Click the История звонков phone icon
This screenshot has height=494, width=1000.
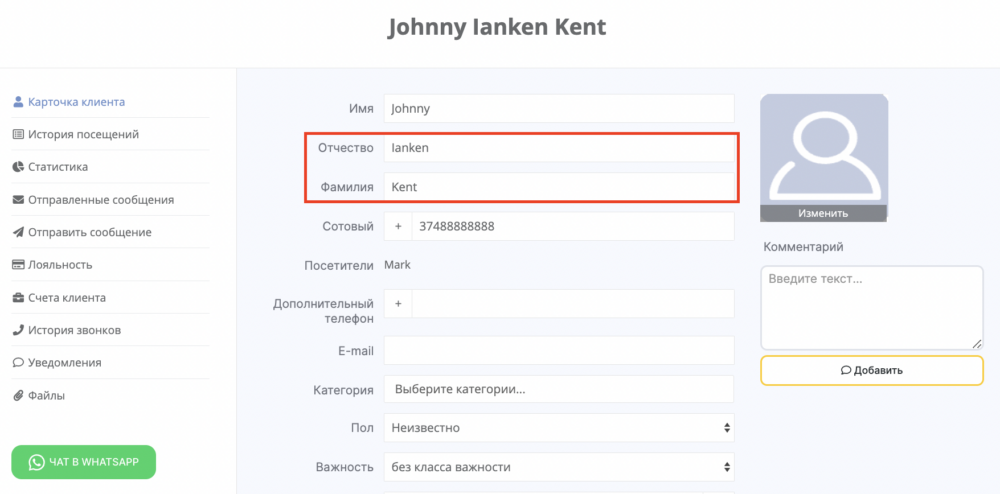pyautogui.click(x=18, y=330)
